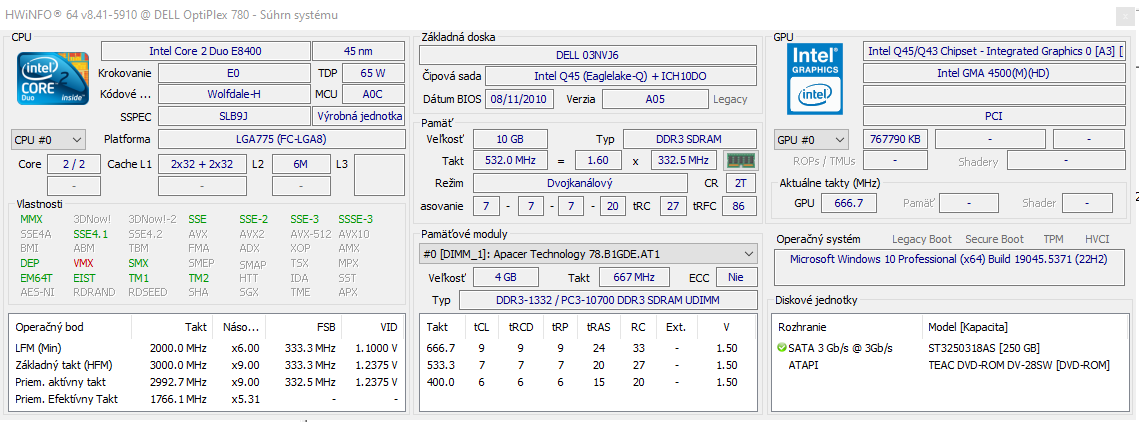Click the Výrobná jednotka button

[359, 115]
